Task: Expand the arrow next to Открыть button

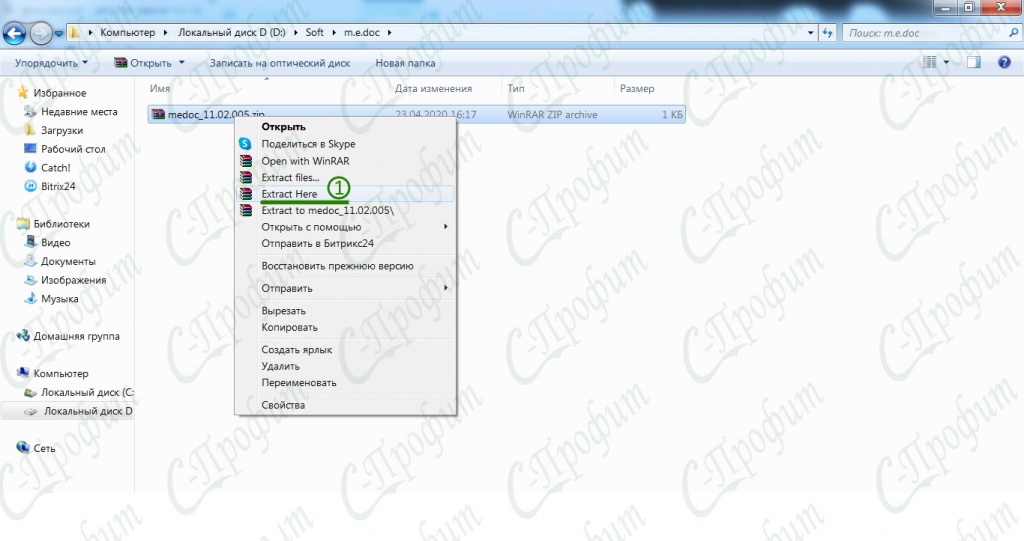Action: pos(182,63)
